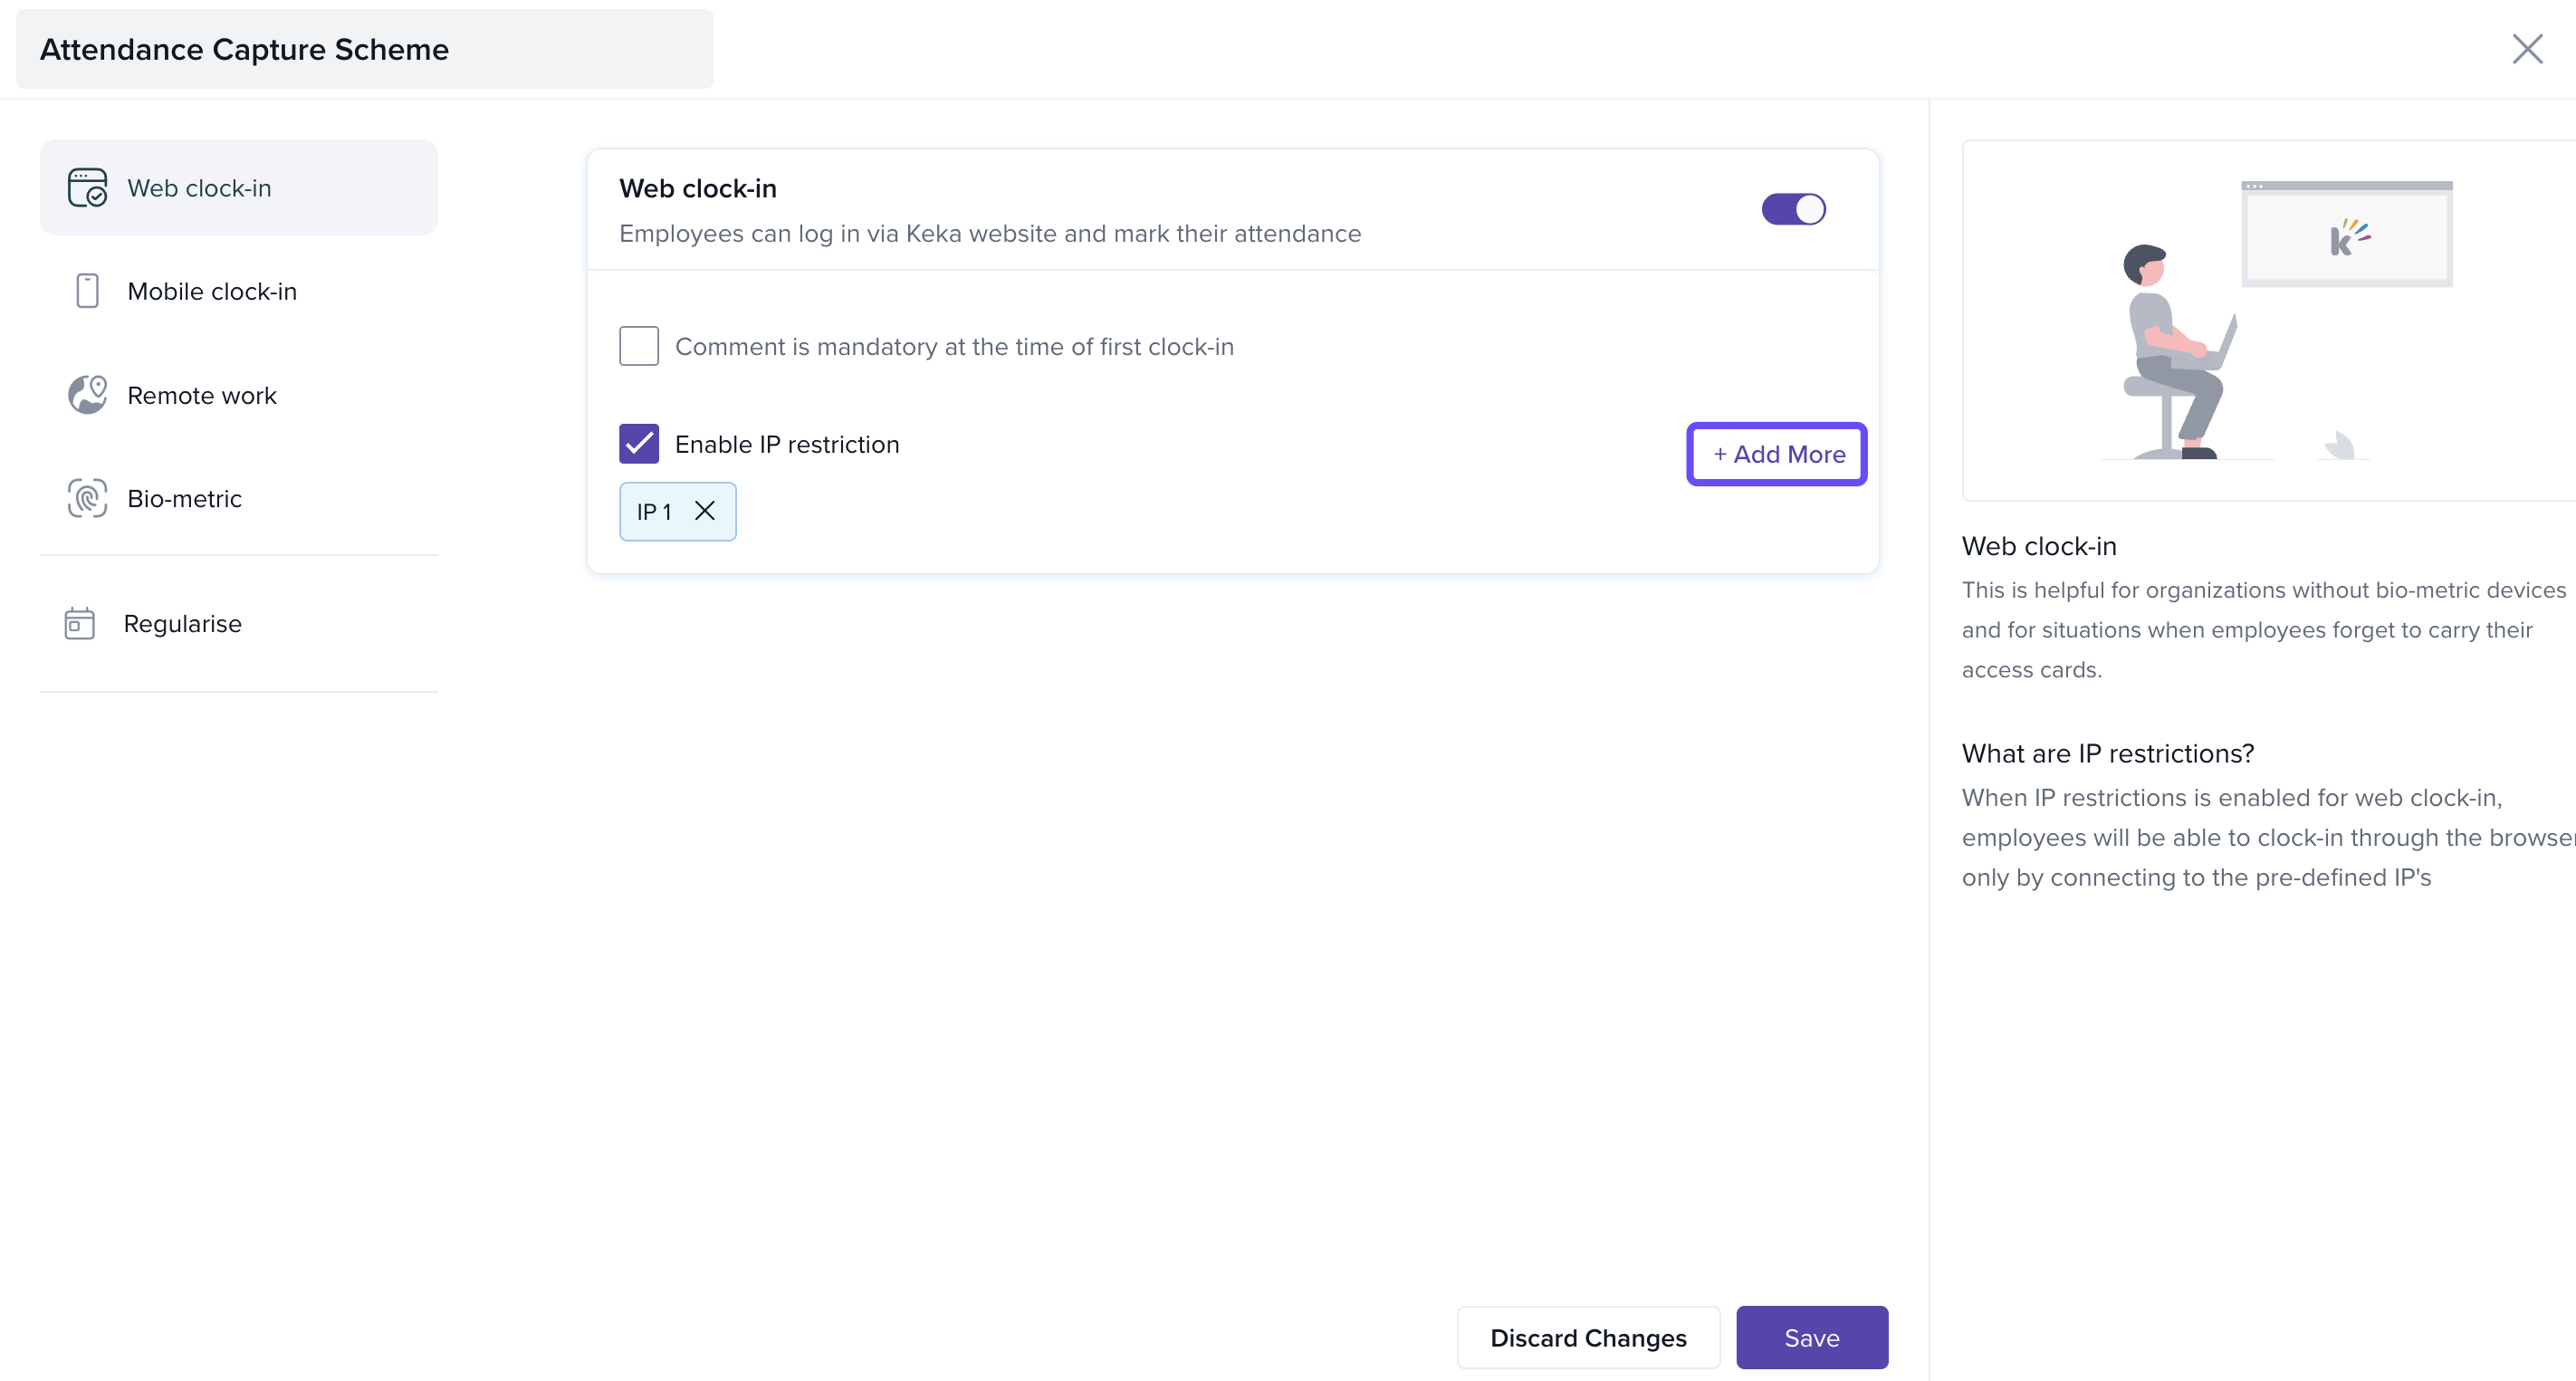Edit the Attendance Capture Scheme name field
This screenshot has width=2576, height=1381.
[364, 49]
